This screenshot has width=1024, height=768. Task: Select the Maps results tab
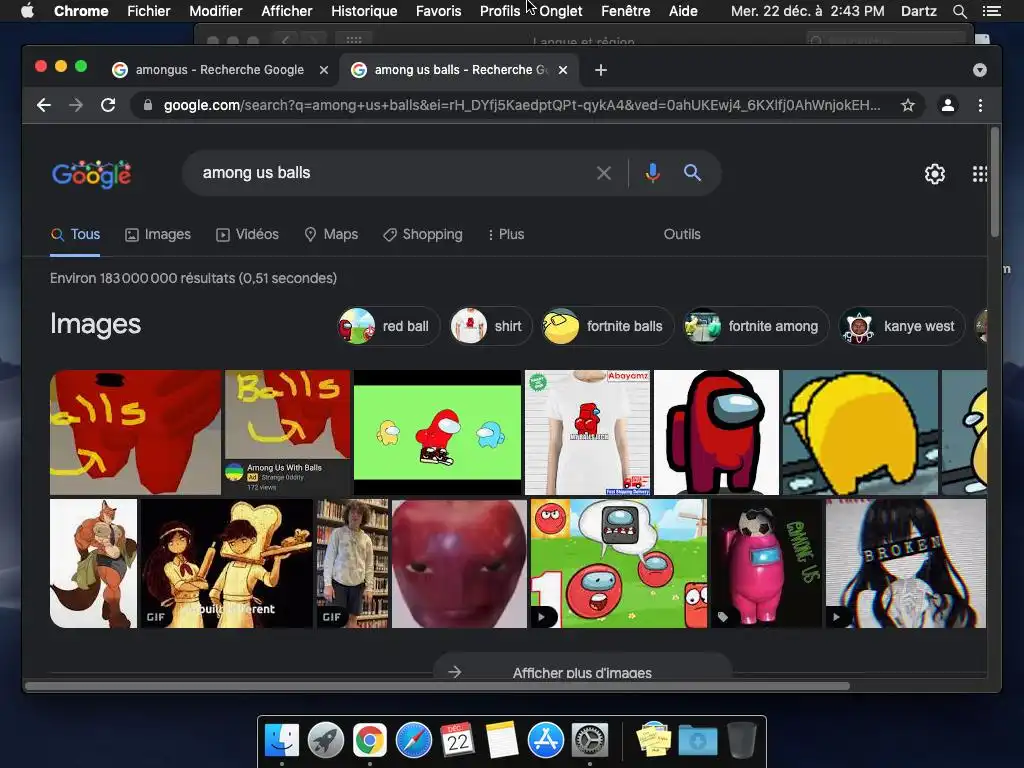click(x=331, y=234)
